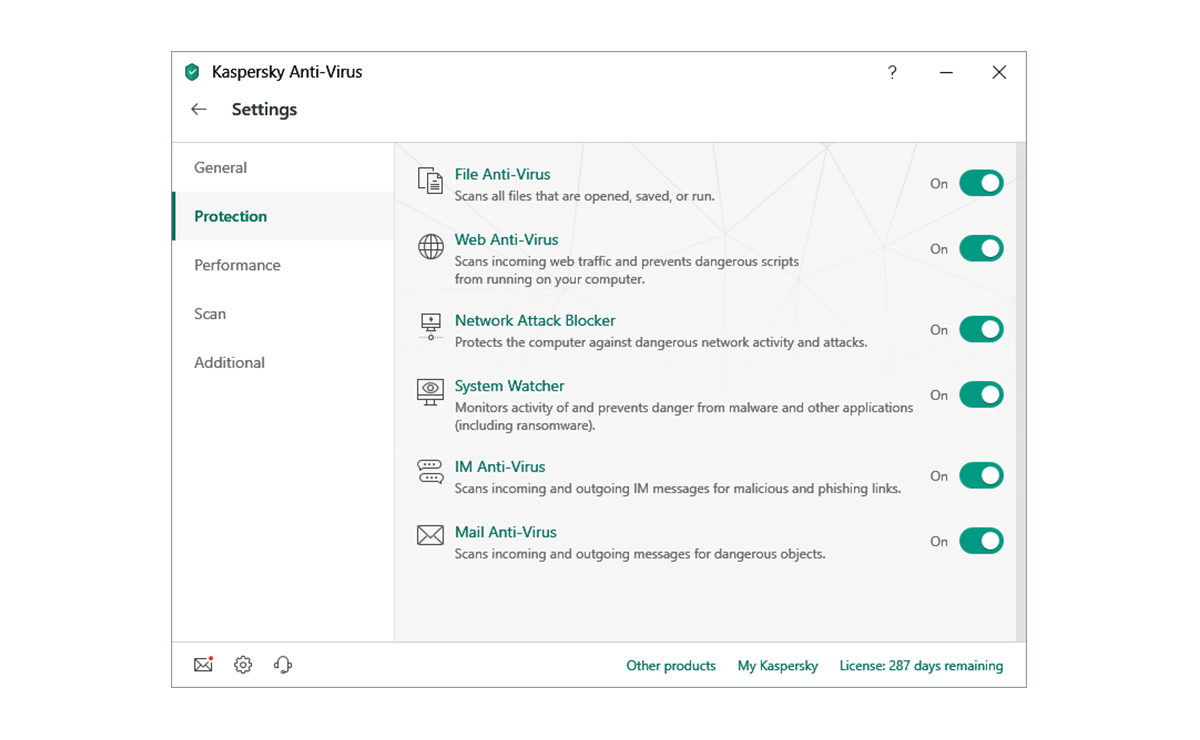Click the File Anti-Virus document icon
Image resolution: width=1200 pixels, height=740 pixels.
coord(430,181)
